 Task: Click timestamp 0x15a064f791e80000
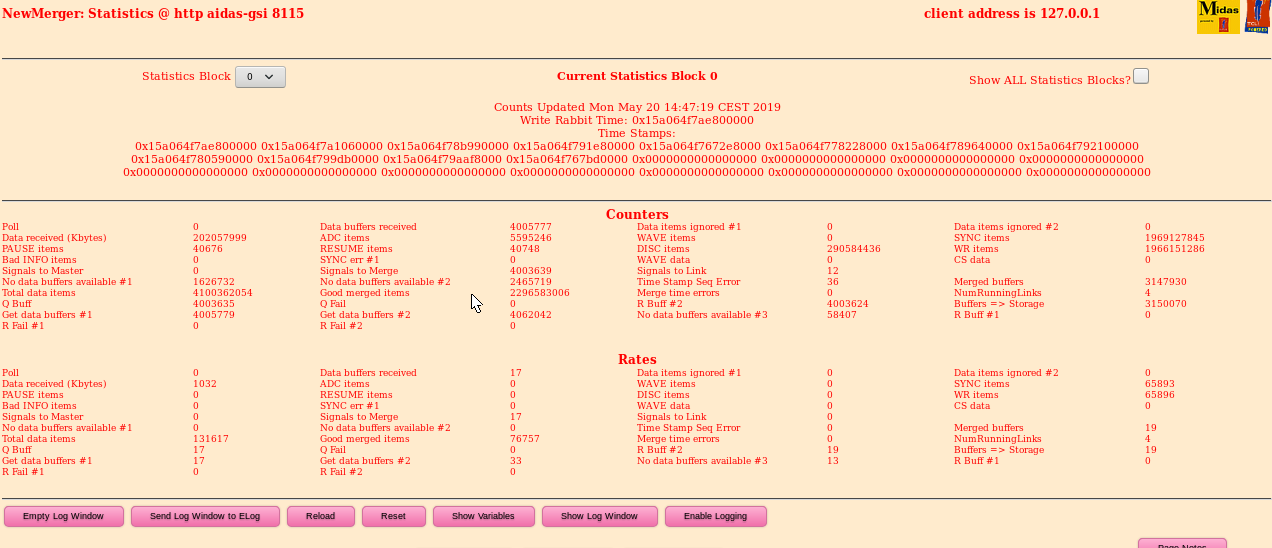coord(574,146)
